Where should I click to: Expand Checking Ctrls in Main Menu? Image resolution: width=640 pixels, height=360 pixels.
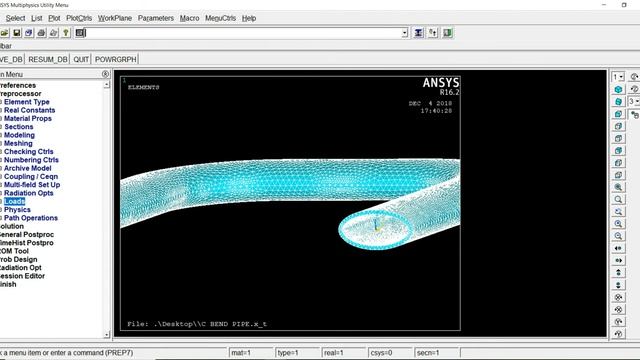(29, 151)
